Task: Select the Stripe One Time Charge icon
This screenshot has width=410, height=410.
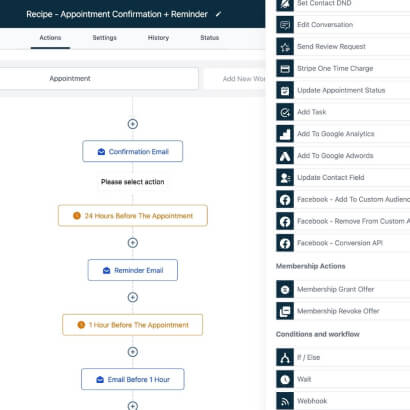Action: [285, 68]
